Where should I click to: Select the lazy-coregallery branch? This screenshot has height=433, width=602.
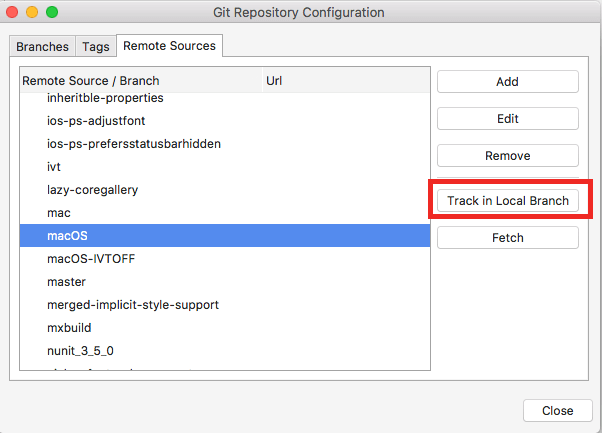click(92, 190)
